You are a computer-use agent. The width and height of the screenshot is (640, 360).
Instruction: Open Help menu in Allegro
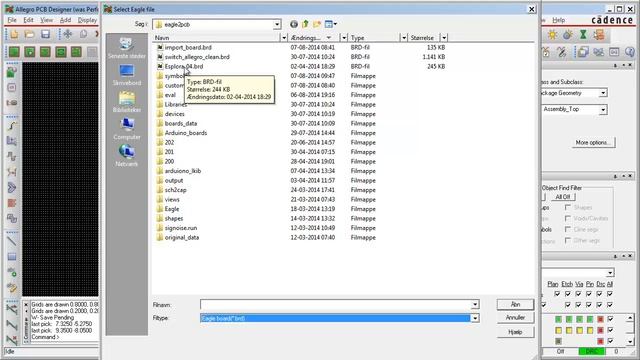tap(558, 20)
